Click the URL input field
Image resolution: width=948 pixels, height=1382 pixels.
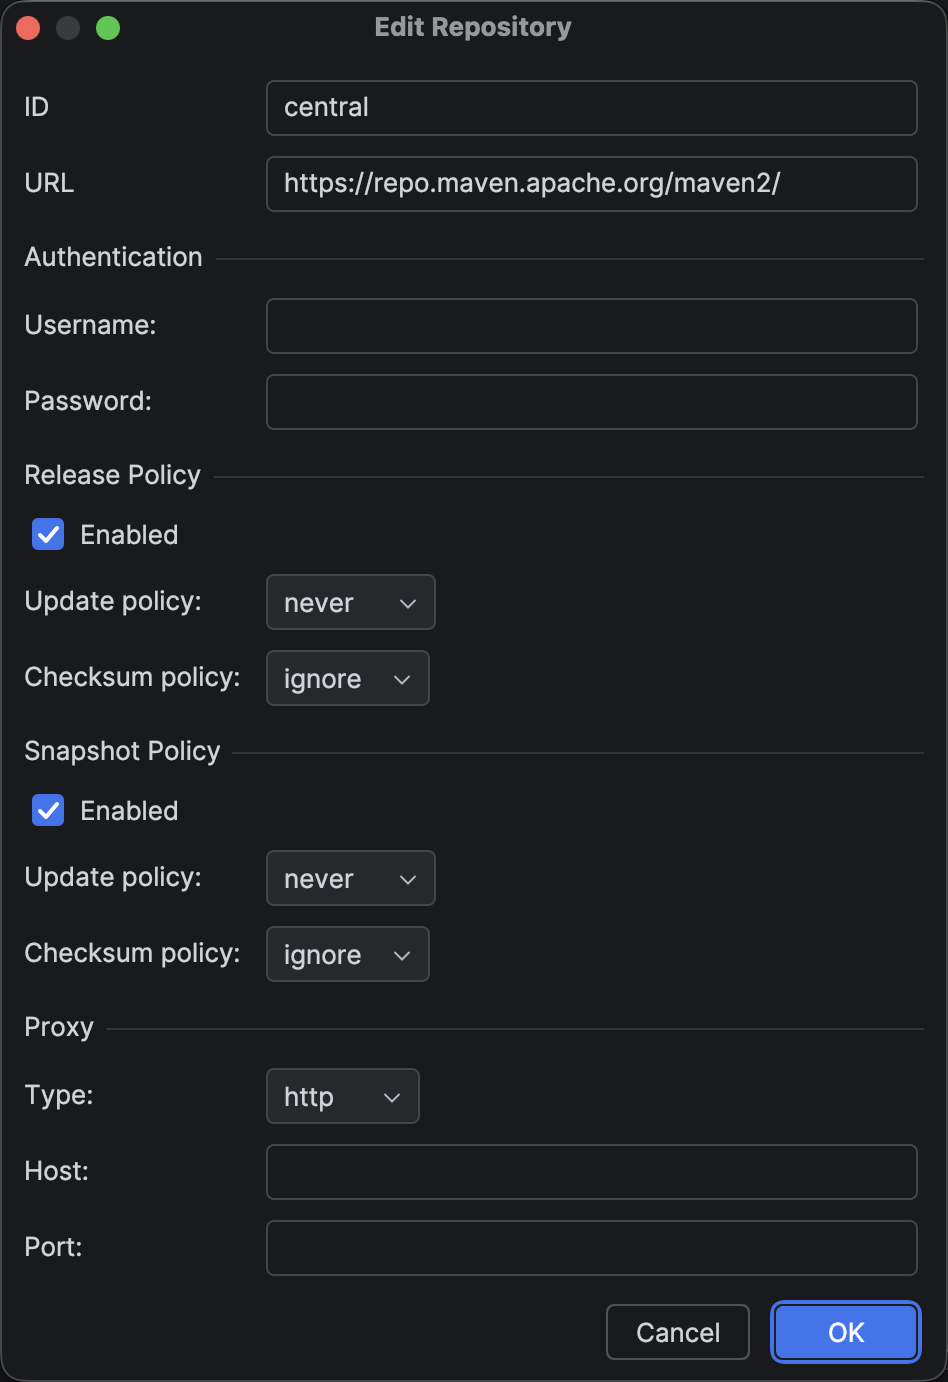tap(591, 184)
